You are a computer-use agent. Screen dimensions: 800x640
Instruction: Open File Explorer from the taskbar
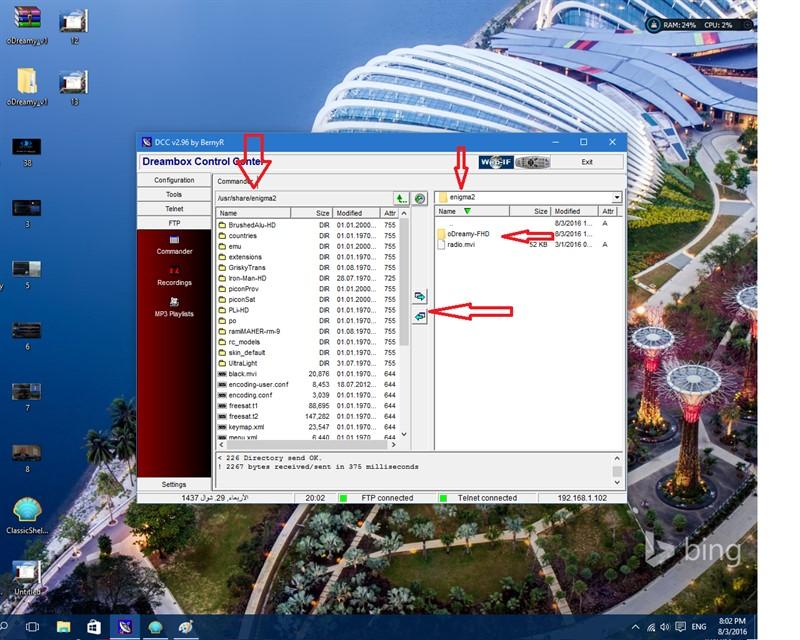[x=63, y=627]
